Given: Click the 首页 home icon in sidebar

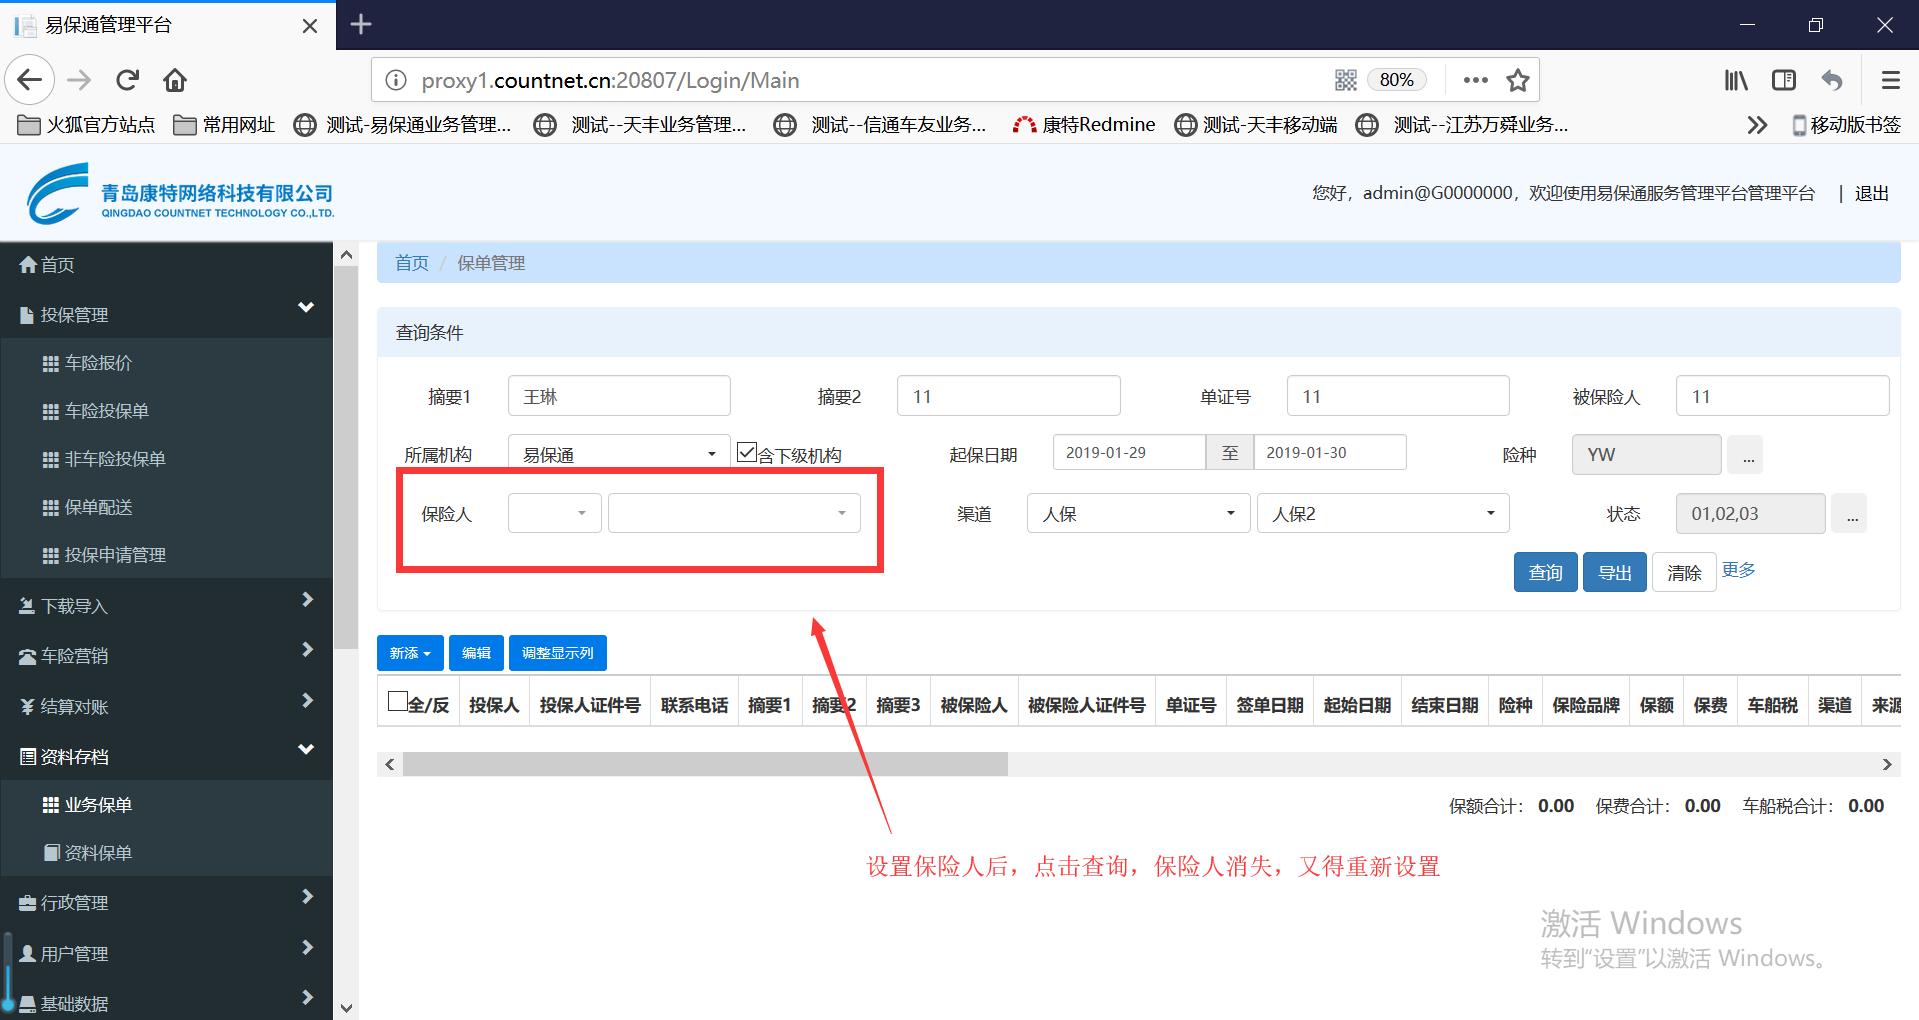Looking at the screenshot, I should click(x=29, y=265).
